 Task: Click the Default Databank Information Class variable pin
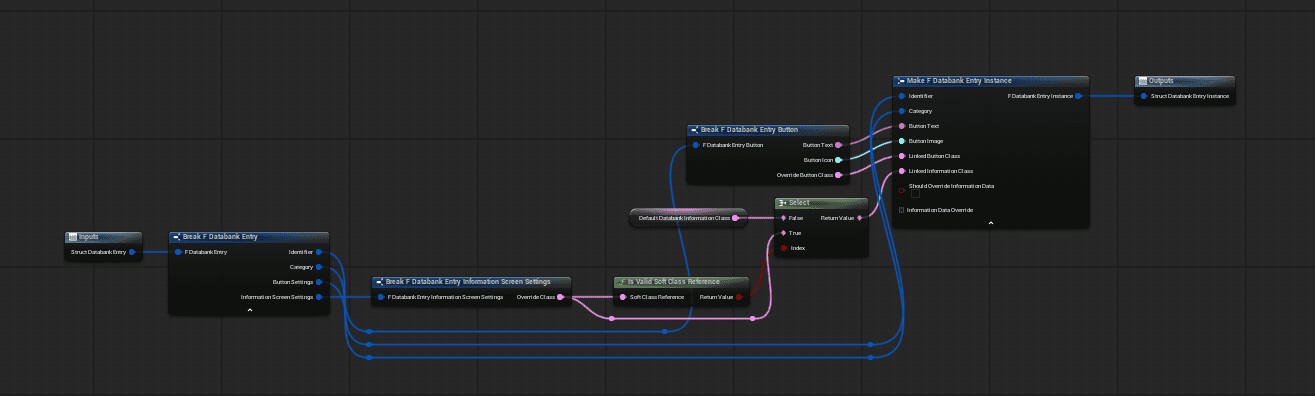click(x=735, y=217)
